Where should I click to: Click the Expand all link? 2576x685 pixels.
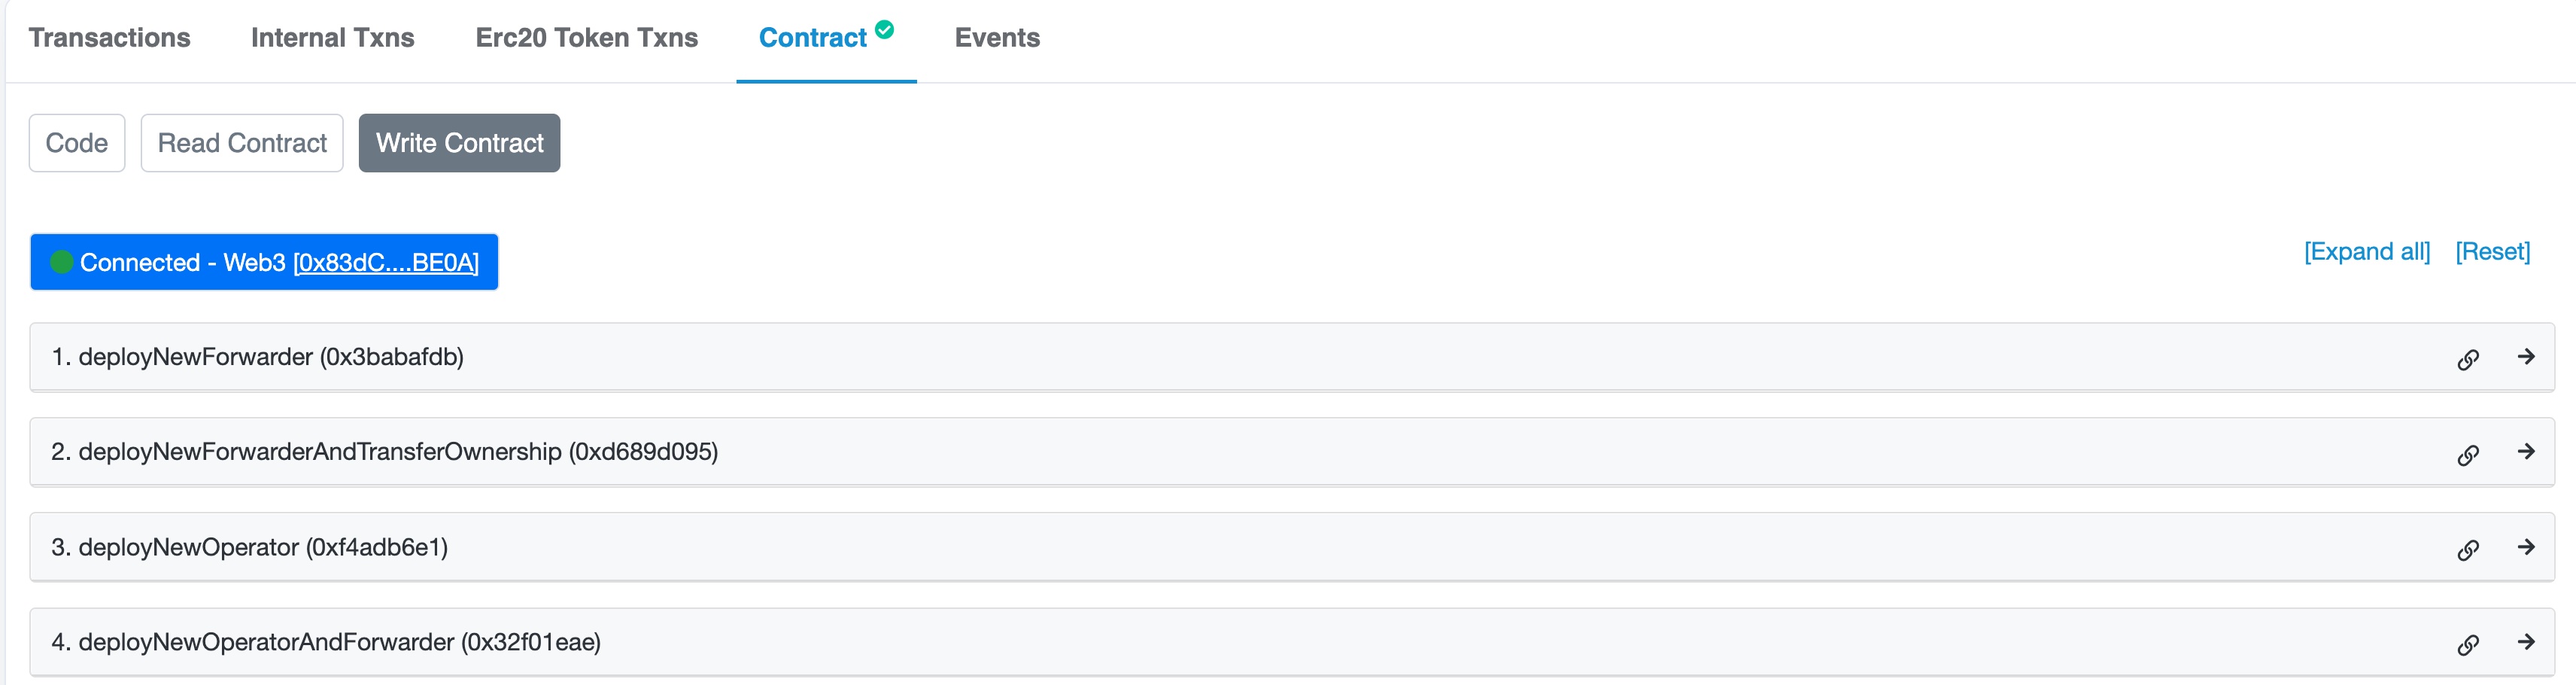[x=2366, y=252]
